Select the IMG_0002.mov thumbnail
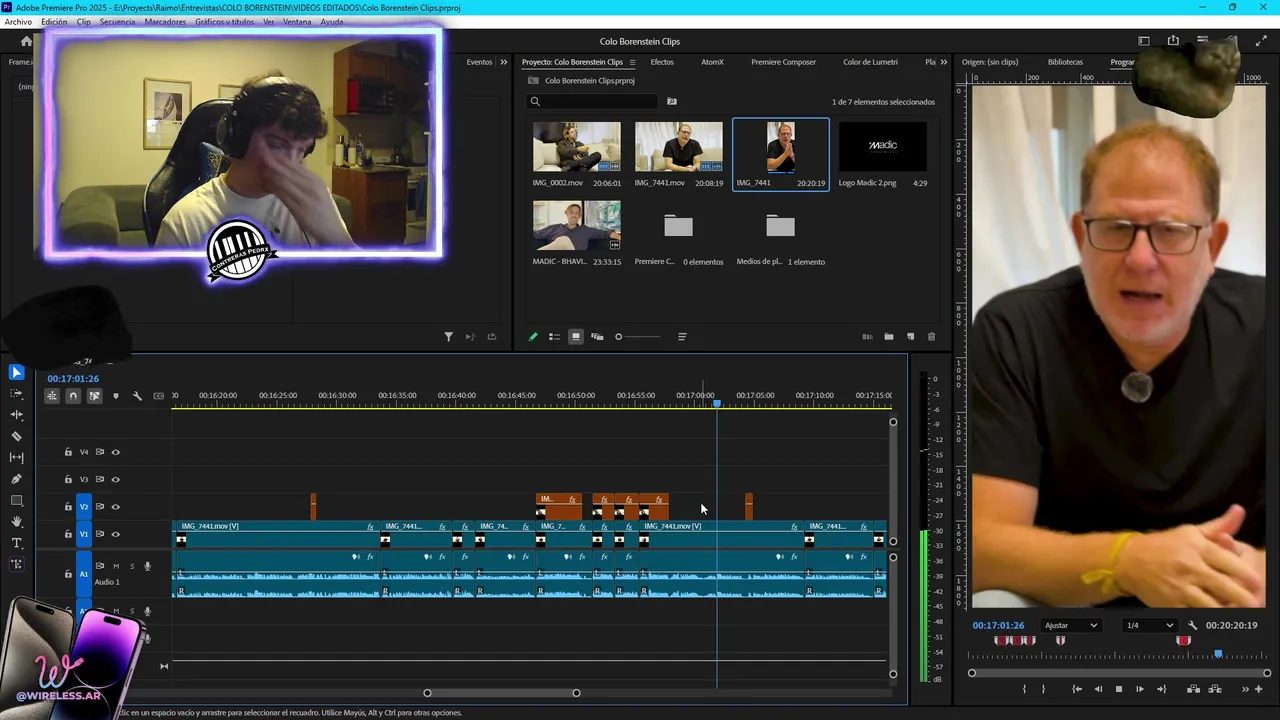The height and width of the screenshot is (720, 1280). pyautogui.click(x=577, y=147)
